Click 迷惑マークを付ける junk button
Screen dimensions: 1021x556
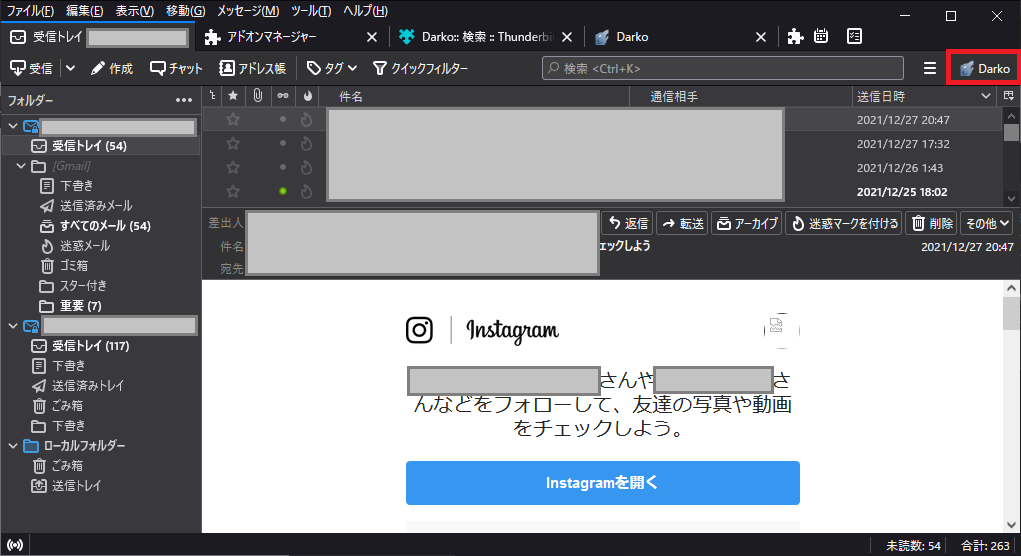[x=844, y=223]
